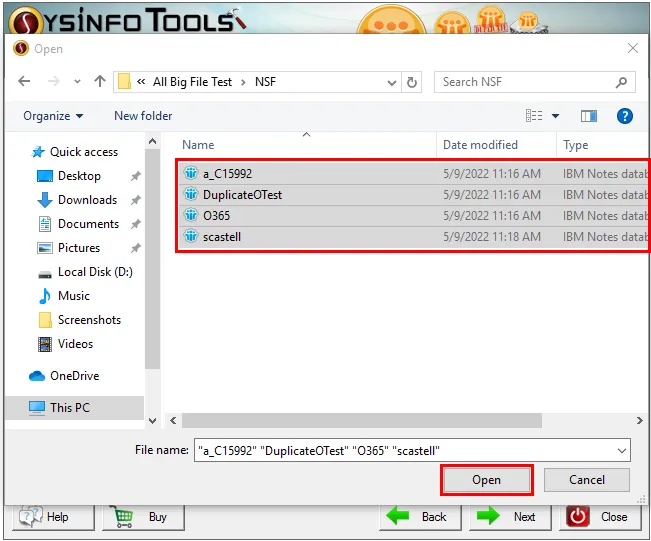Click the Notes icon beside O365
The height and width of the screenshot is (541, 651).
click(191, 215)
